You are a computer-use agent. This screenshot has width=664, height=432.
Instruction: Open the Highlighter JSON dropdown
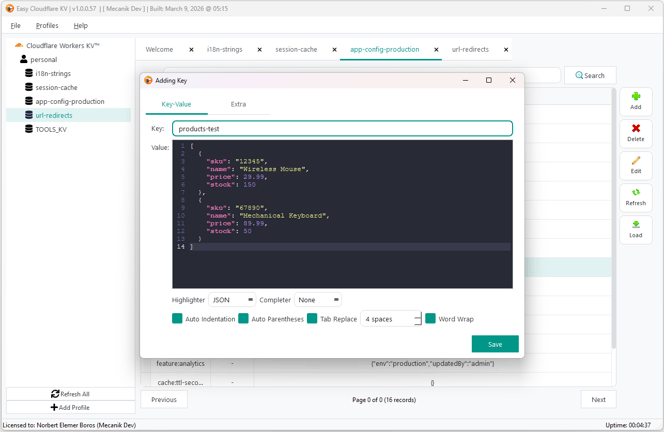(232, 300)
